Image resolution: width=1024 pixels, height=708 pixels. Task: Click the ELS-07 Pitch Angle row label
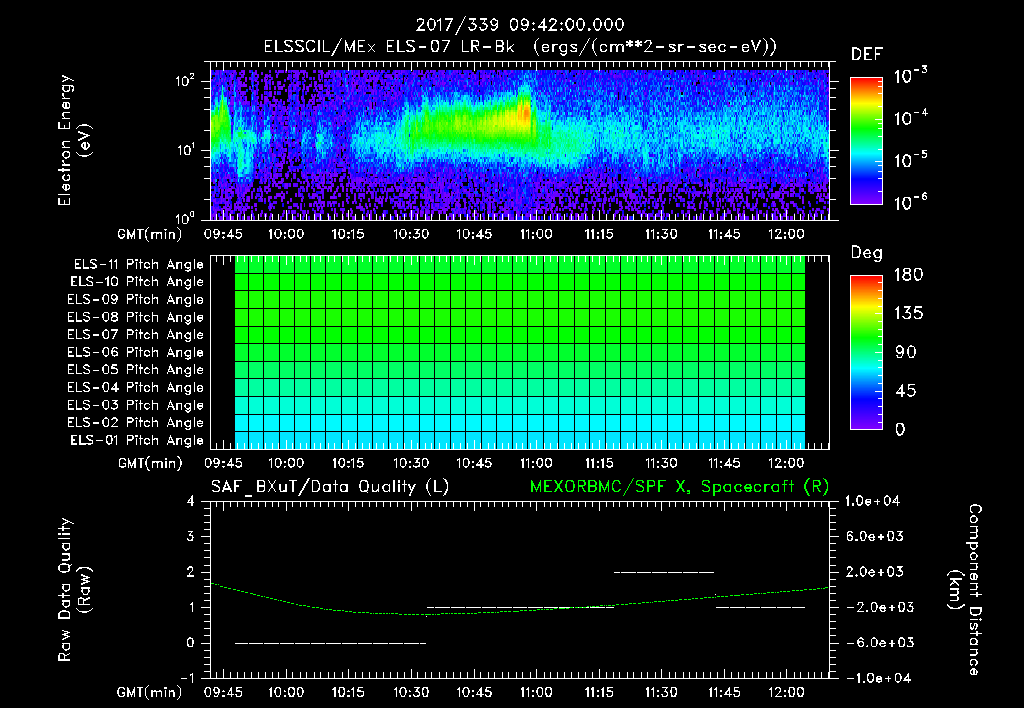136,335
